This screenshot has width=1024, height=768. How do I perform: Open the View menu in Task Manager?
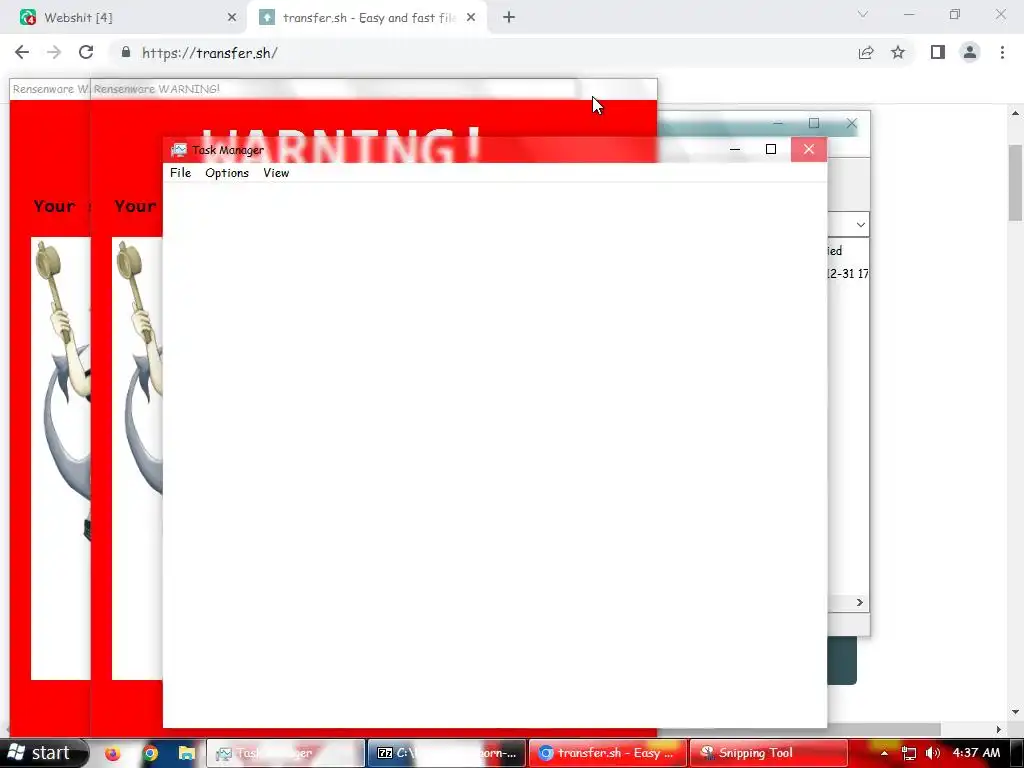(x=276, y=173)
